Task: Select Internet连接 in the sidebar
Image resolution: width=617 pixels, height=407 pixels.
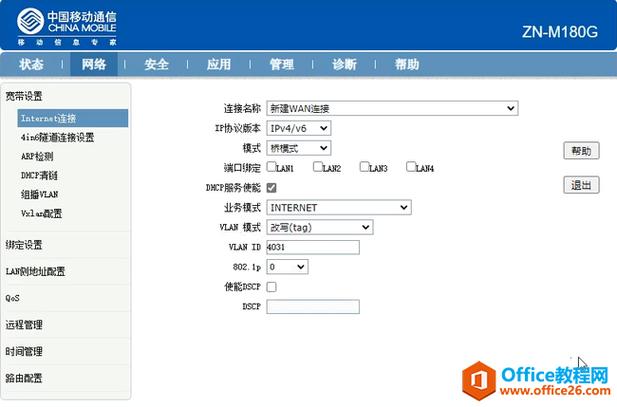Action: point(73,118)
